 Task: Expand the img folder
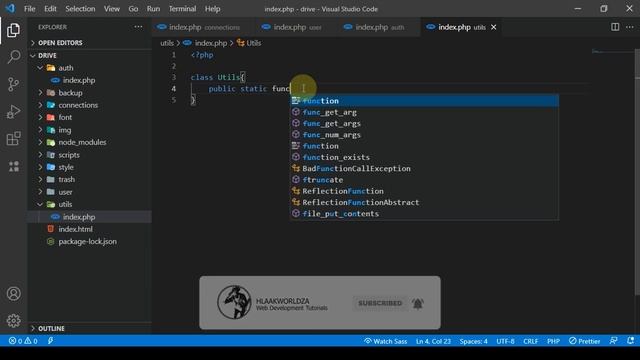(64, 130)
